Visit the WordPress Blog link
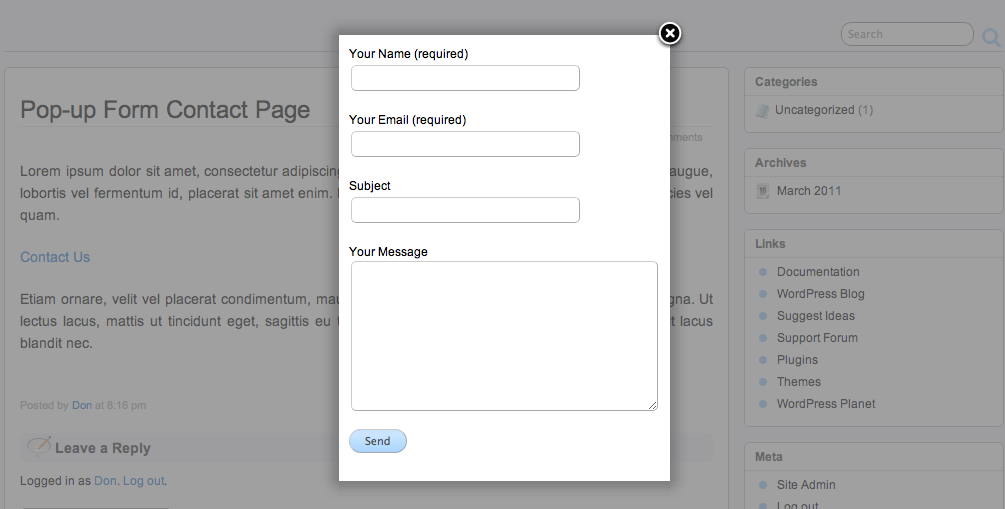Screen dimensions: 1005x509 pos(820,294)
